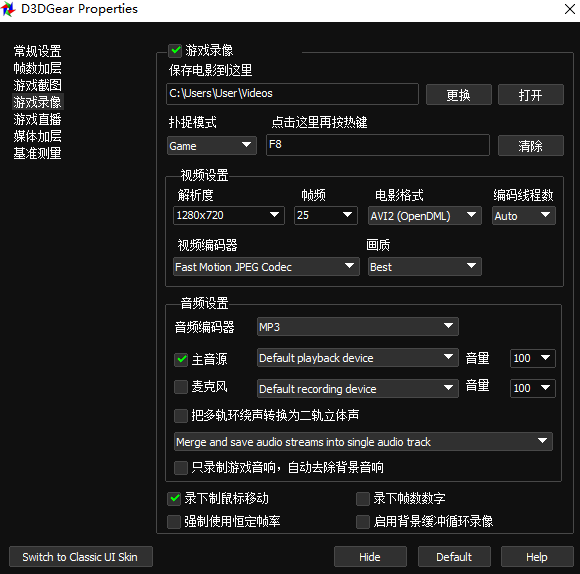Open the Default playback device dropdown
This screenshot has height=574, width=580.
(358, 358)
